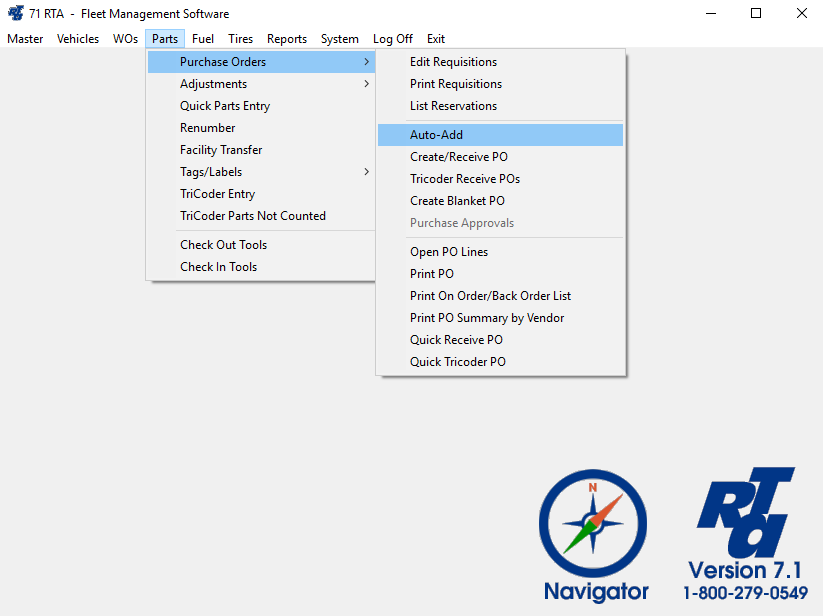Image resolution: width=823 pixels, height=616 pixels.
Task: Click Print PO Summary by Vendor
Action: click(x=487, y=318)
